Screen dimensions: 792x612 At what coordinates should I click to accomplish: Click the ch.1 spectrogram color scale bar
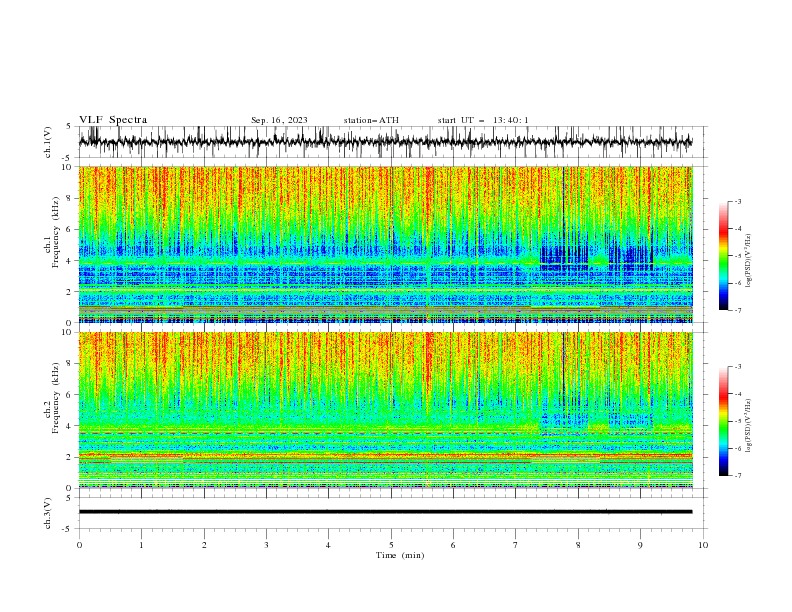(x=723, y=256)
